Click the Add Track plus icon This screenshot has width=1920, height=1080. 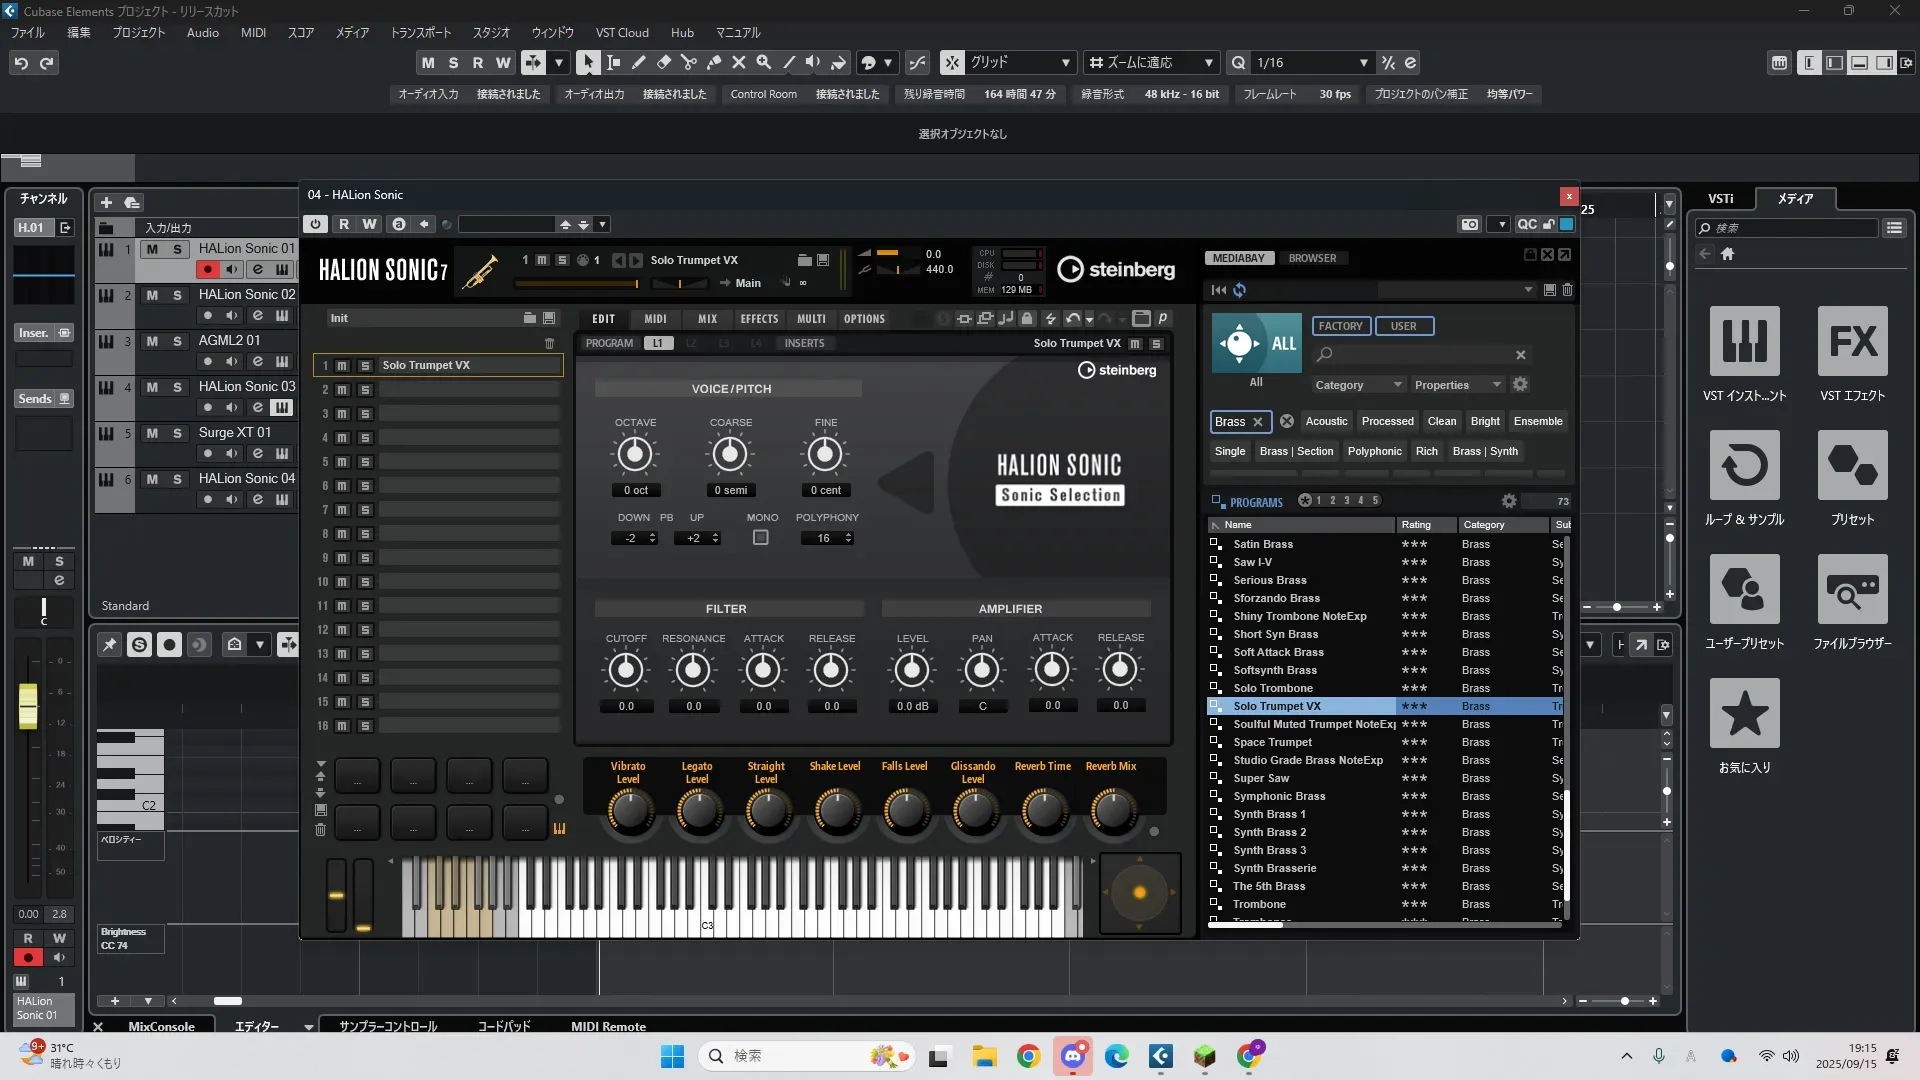(106, 202)
